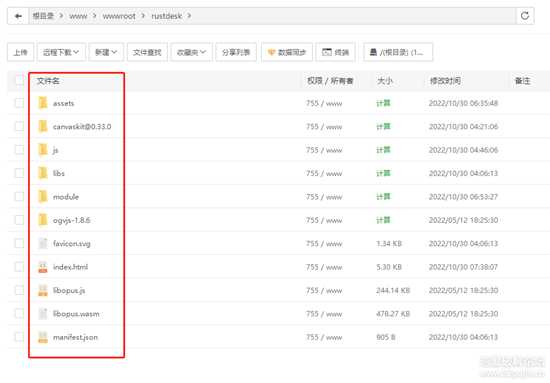Image resolution: width=550 pixels, height=383 pixels.
Task: Sort by 大小 column header
Action: click(x=385, y=81)
